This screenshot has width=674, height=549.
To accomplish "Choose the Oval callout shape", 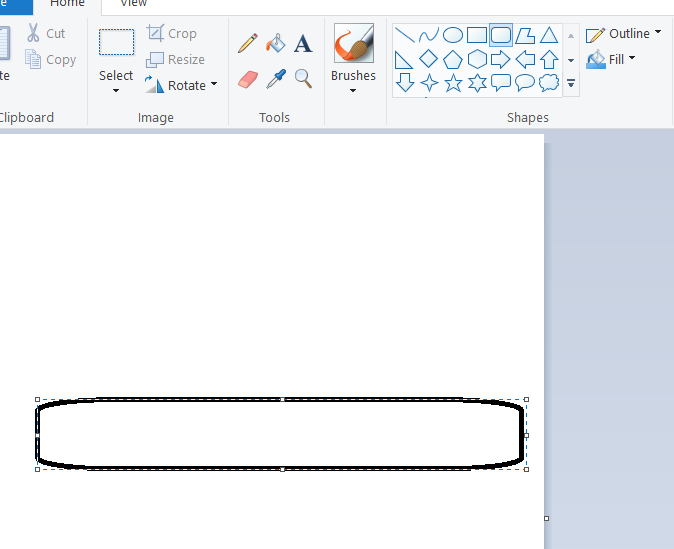I will point(525,83).
